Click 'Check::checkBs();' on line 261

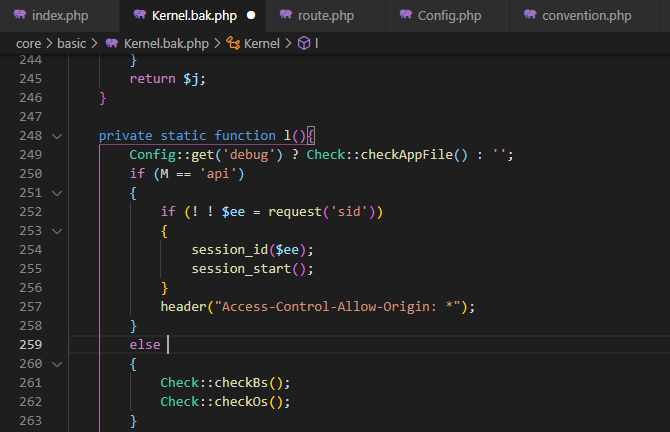[225, 383]
